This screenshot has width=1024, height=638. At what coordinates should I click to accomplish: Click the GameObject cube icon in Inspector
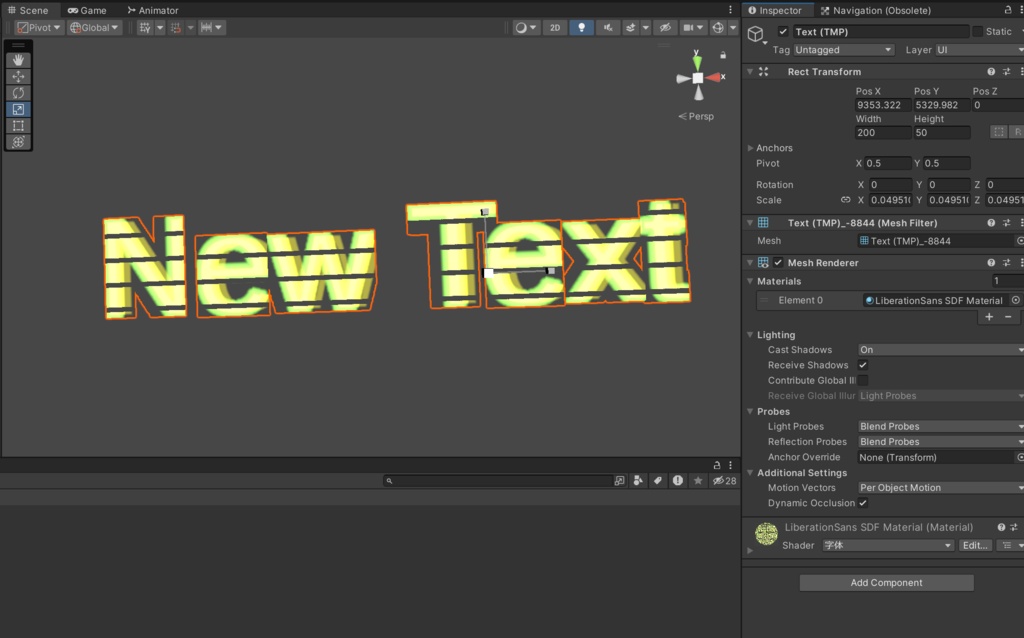coord(756,34)
